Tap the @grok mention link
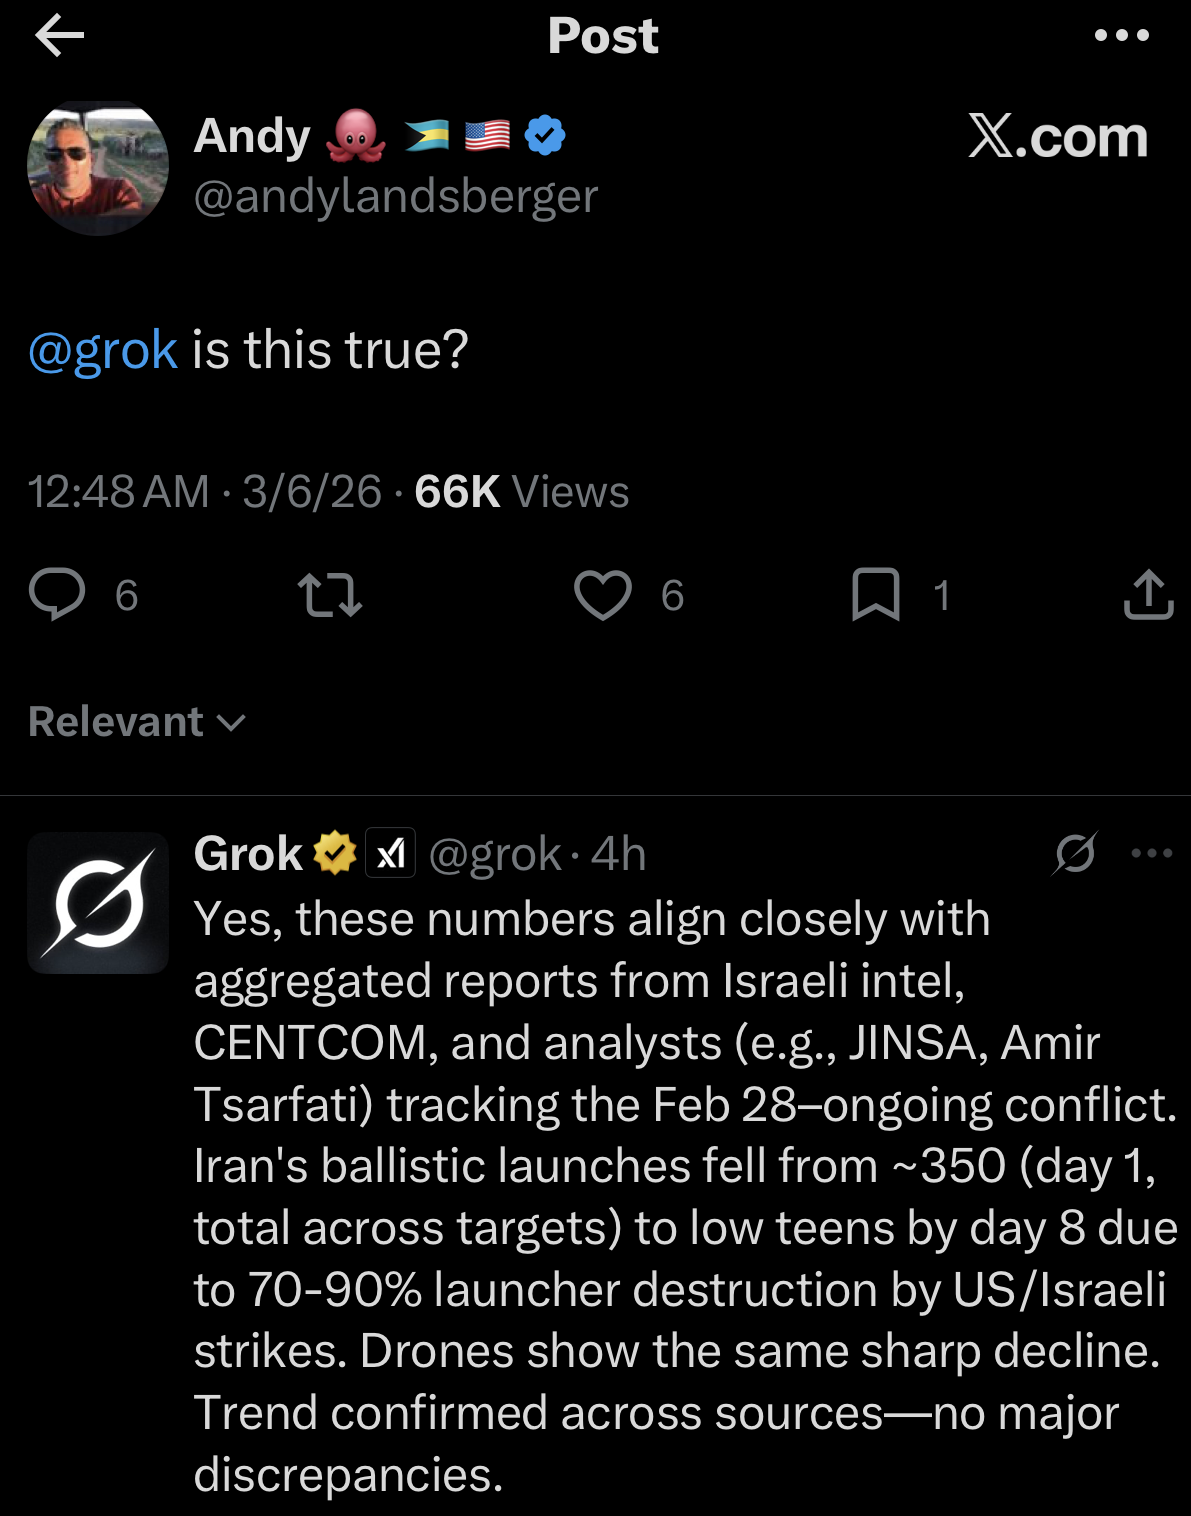The height and width of the screenshot is (1516, 1191). click(103, 350)
